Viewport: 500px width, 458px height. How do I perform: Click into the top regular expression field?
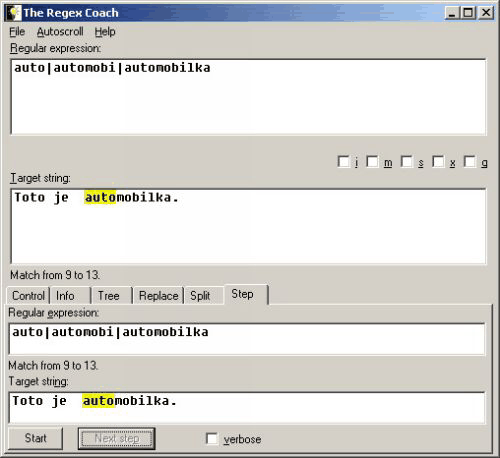(248, 97)
